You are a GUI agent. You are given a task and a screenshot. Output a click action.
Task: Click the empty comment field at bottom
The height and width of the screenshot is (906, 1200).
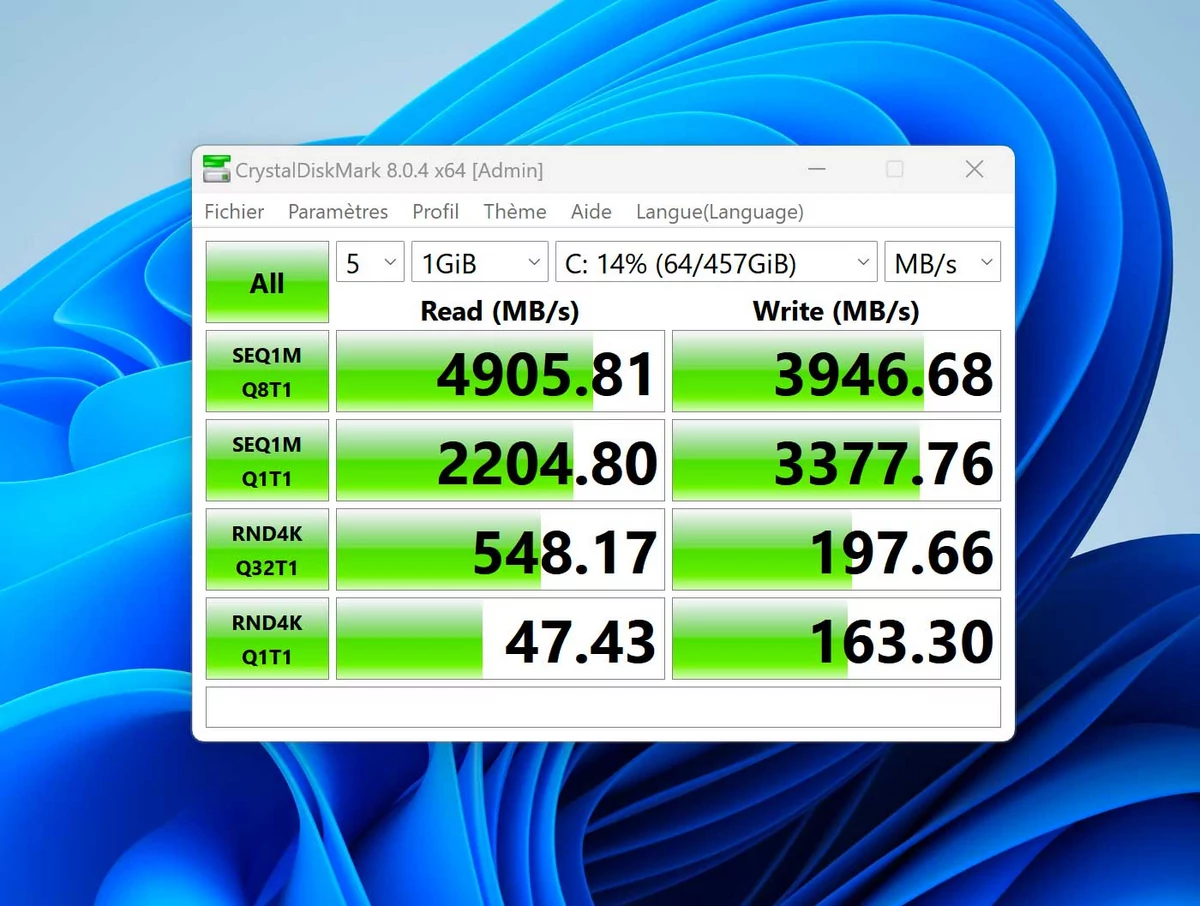click(603, 707)
